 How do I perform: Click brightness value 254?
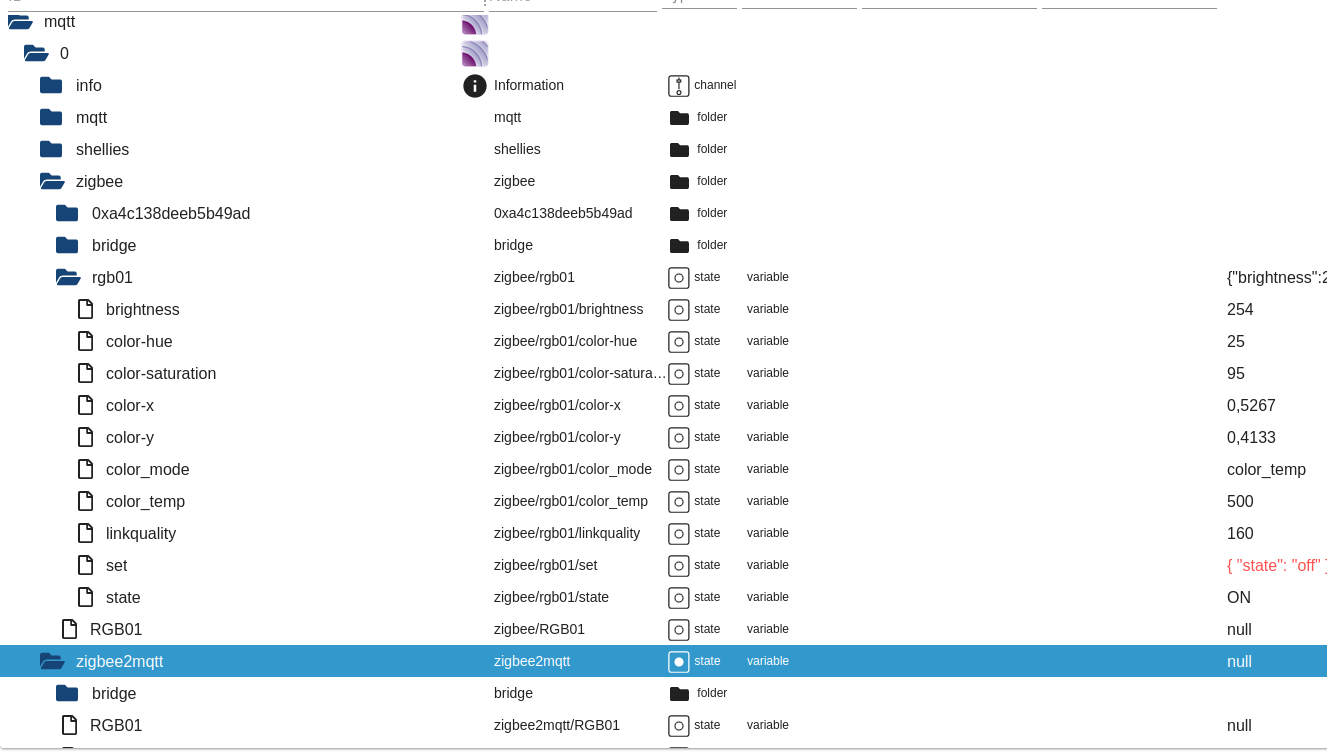pos(1240,309)
